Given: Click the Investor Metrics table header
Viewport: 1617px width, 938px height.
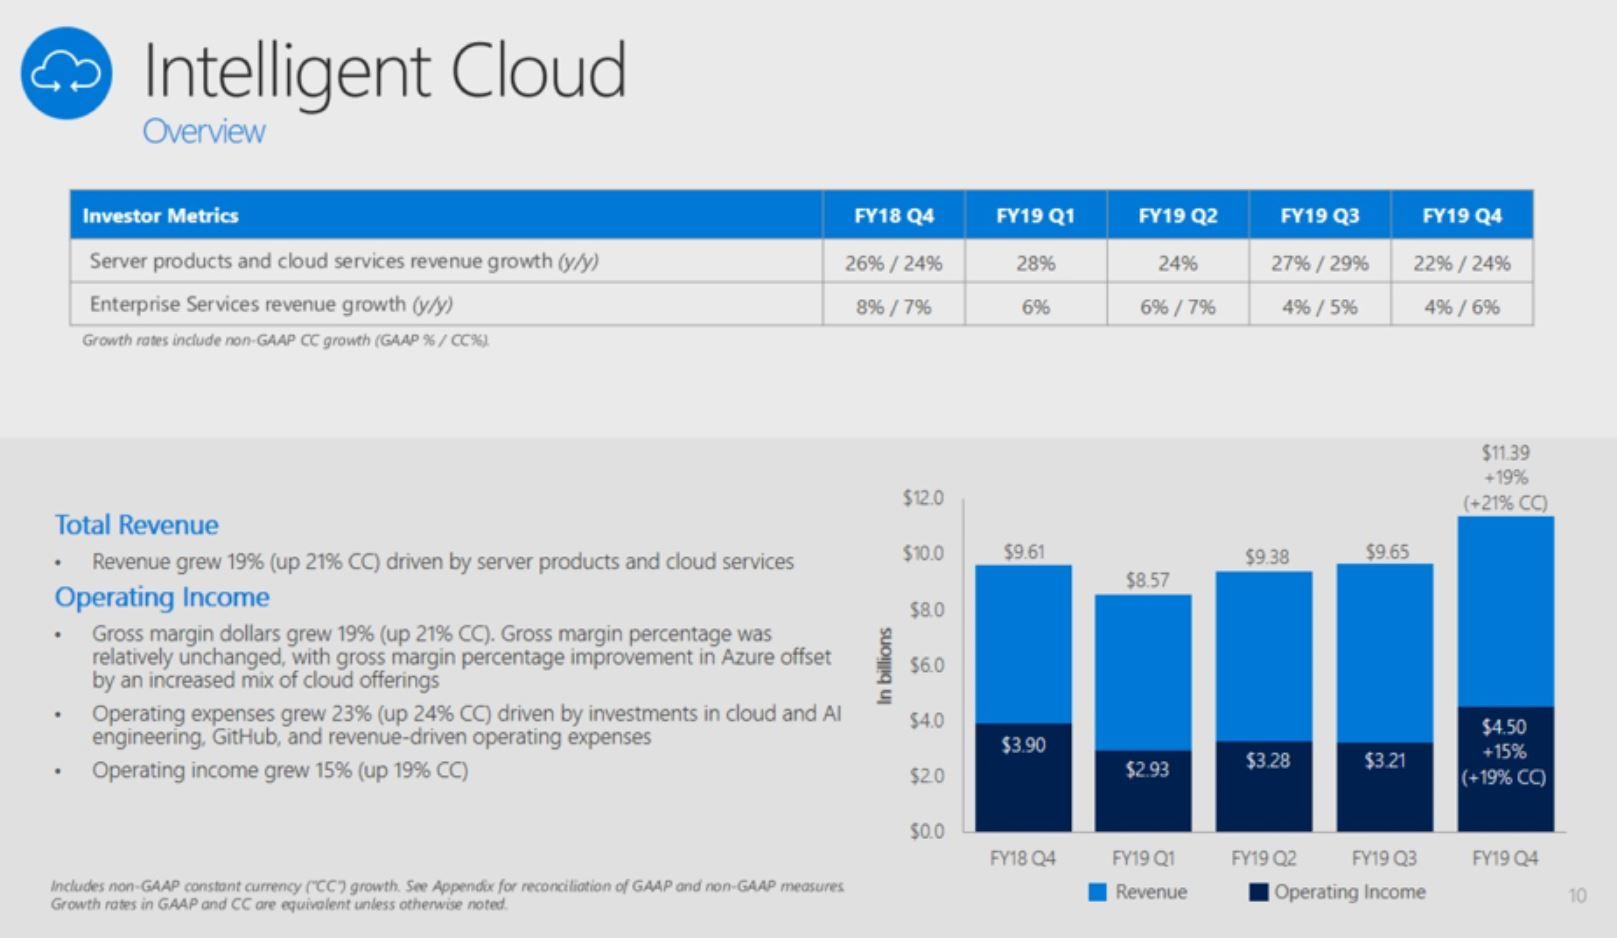Looking at the screenshot, I should (161, 216).
